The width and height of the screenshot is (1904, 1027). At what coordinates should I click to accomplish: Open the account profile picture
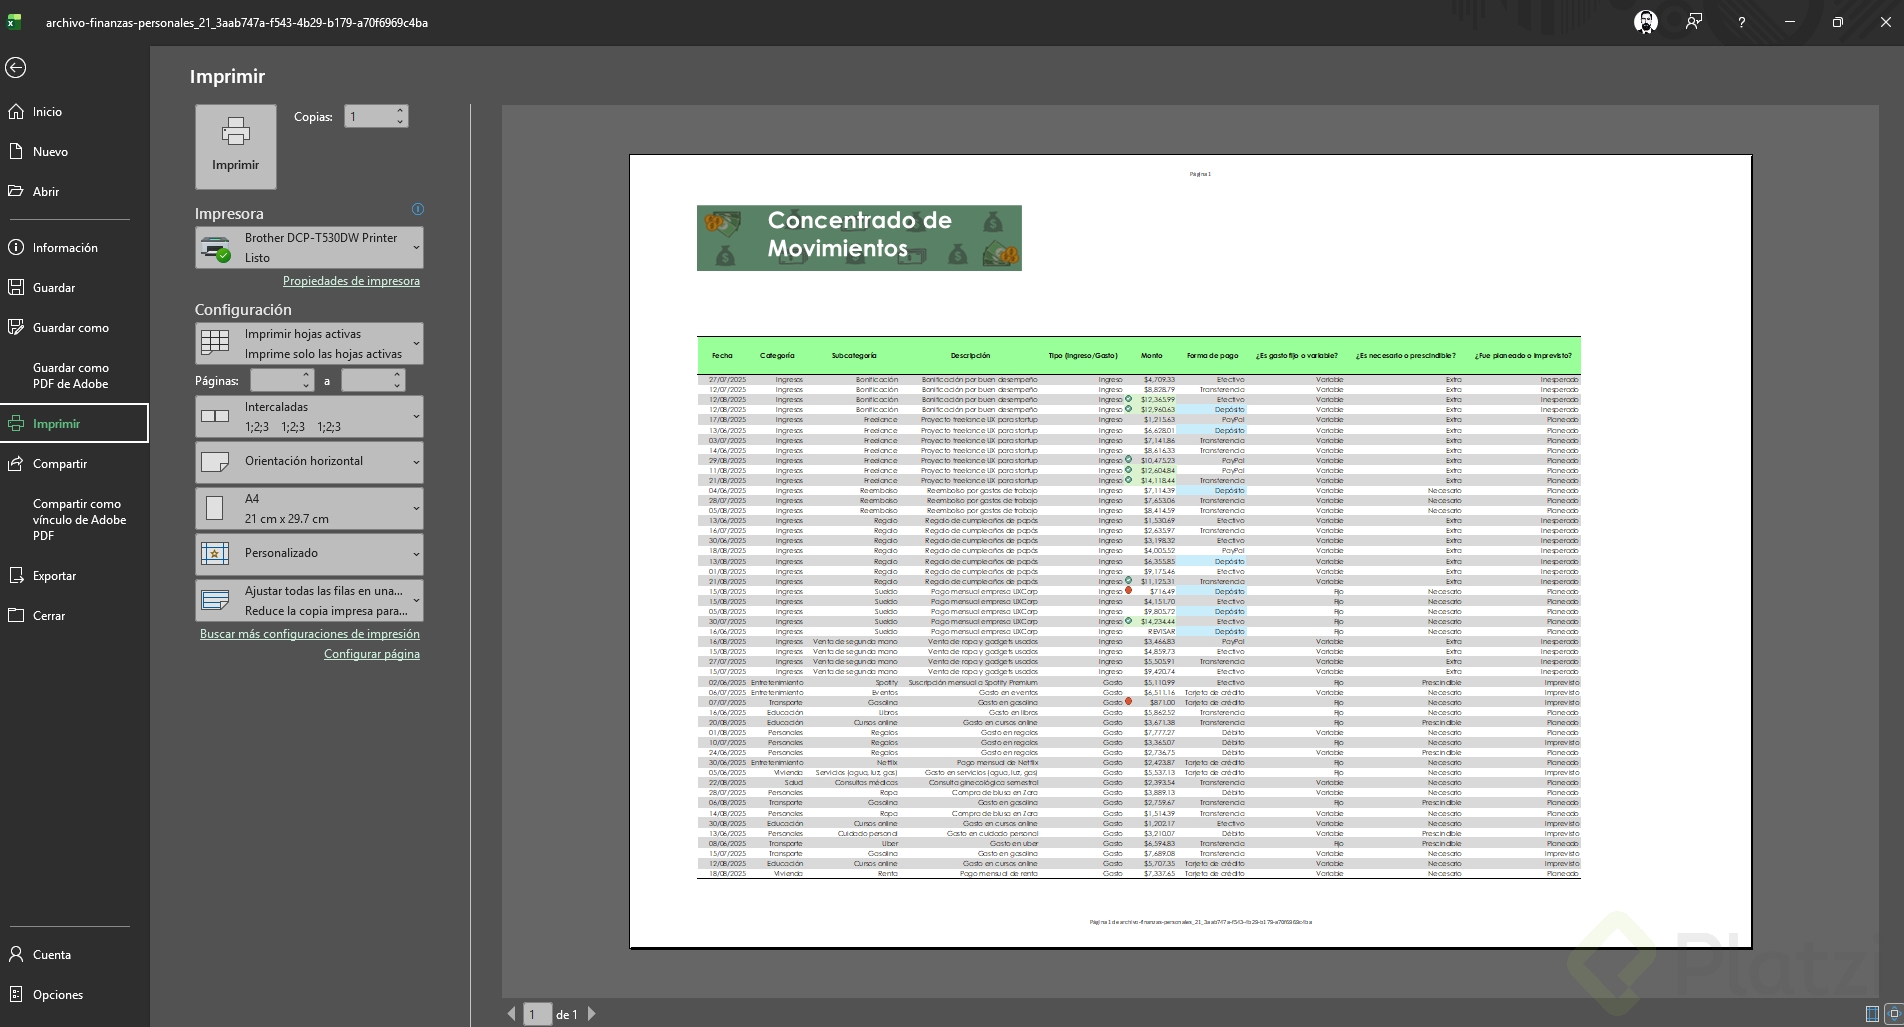click(x=1645, y=22)
